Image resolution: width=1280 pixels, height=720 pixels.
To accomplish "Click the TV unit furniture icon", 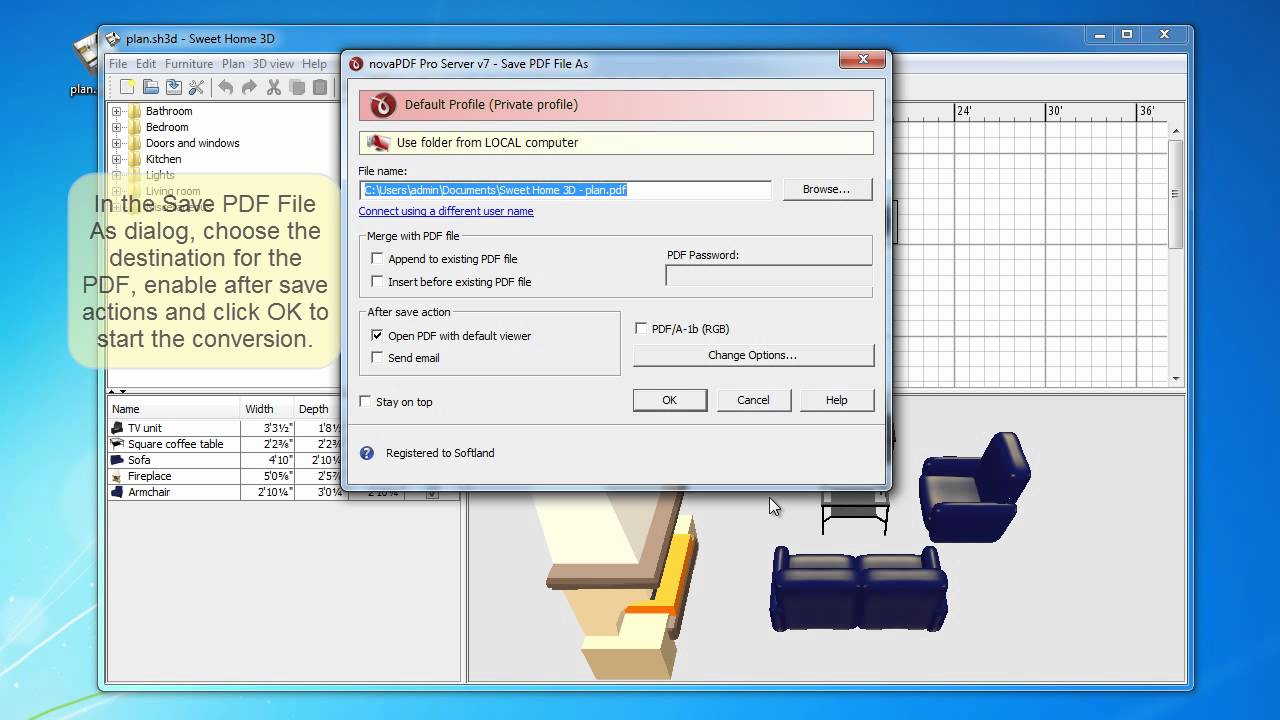I will tap(117, 428).
